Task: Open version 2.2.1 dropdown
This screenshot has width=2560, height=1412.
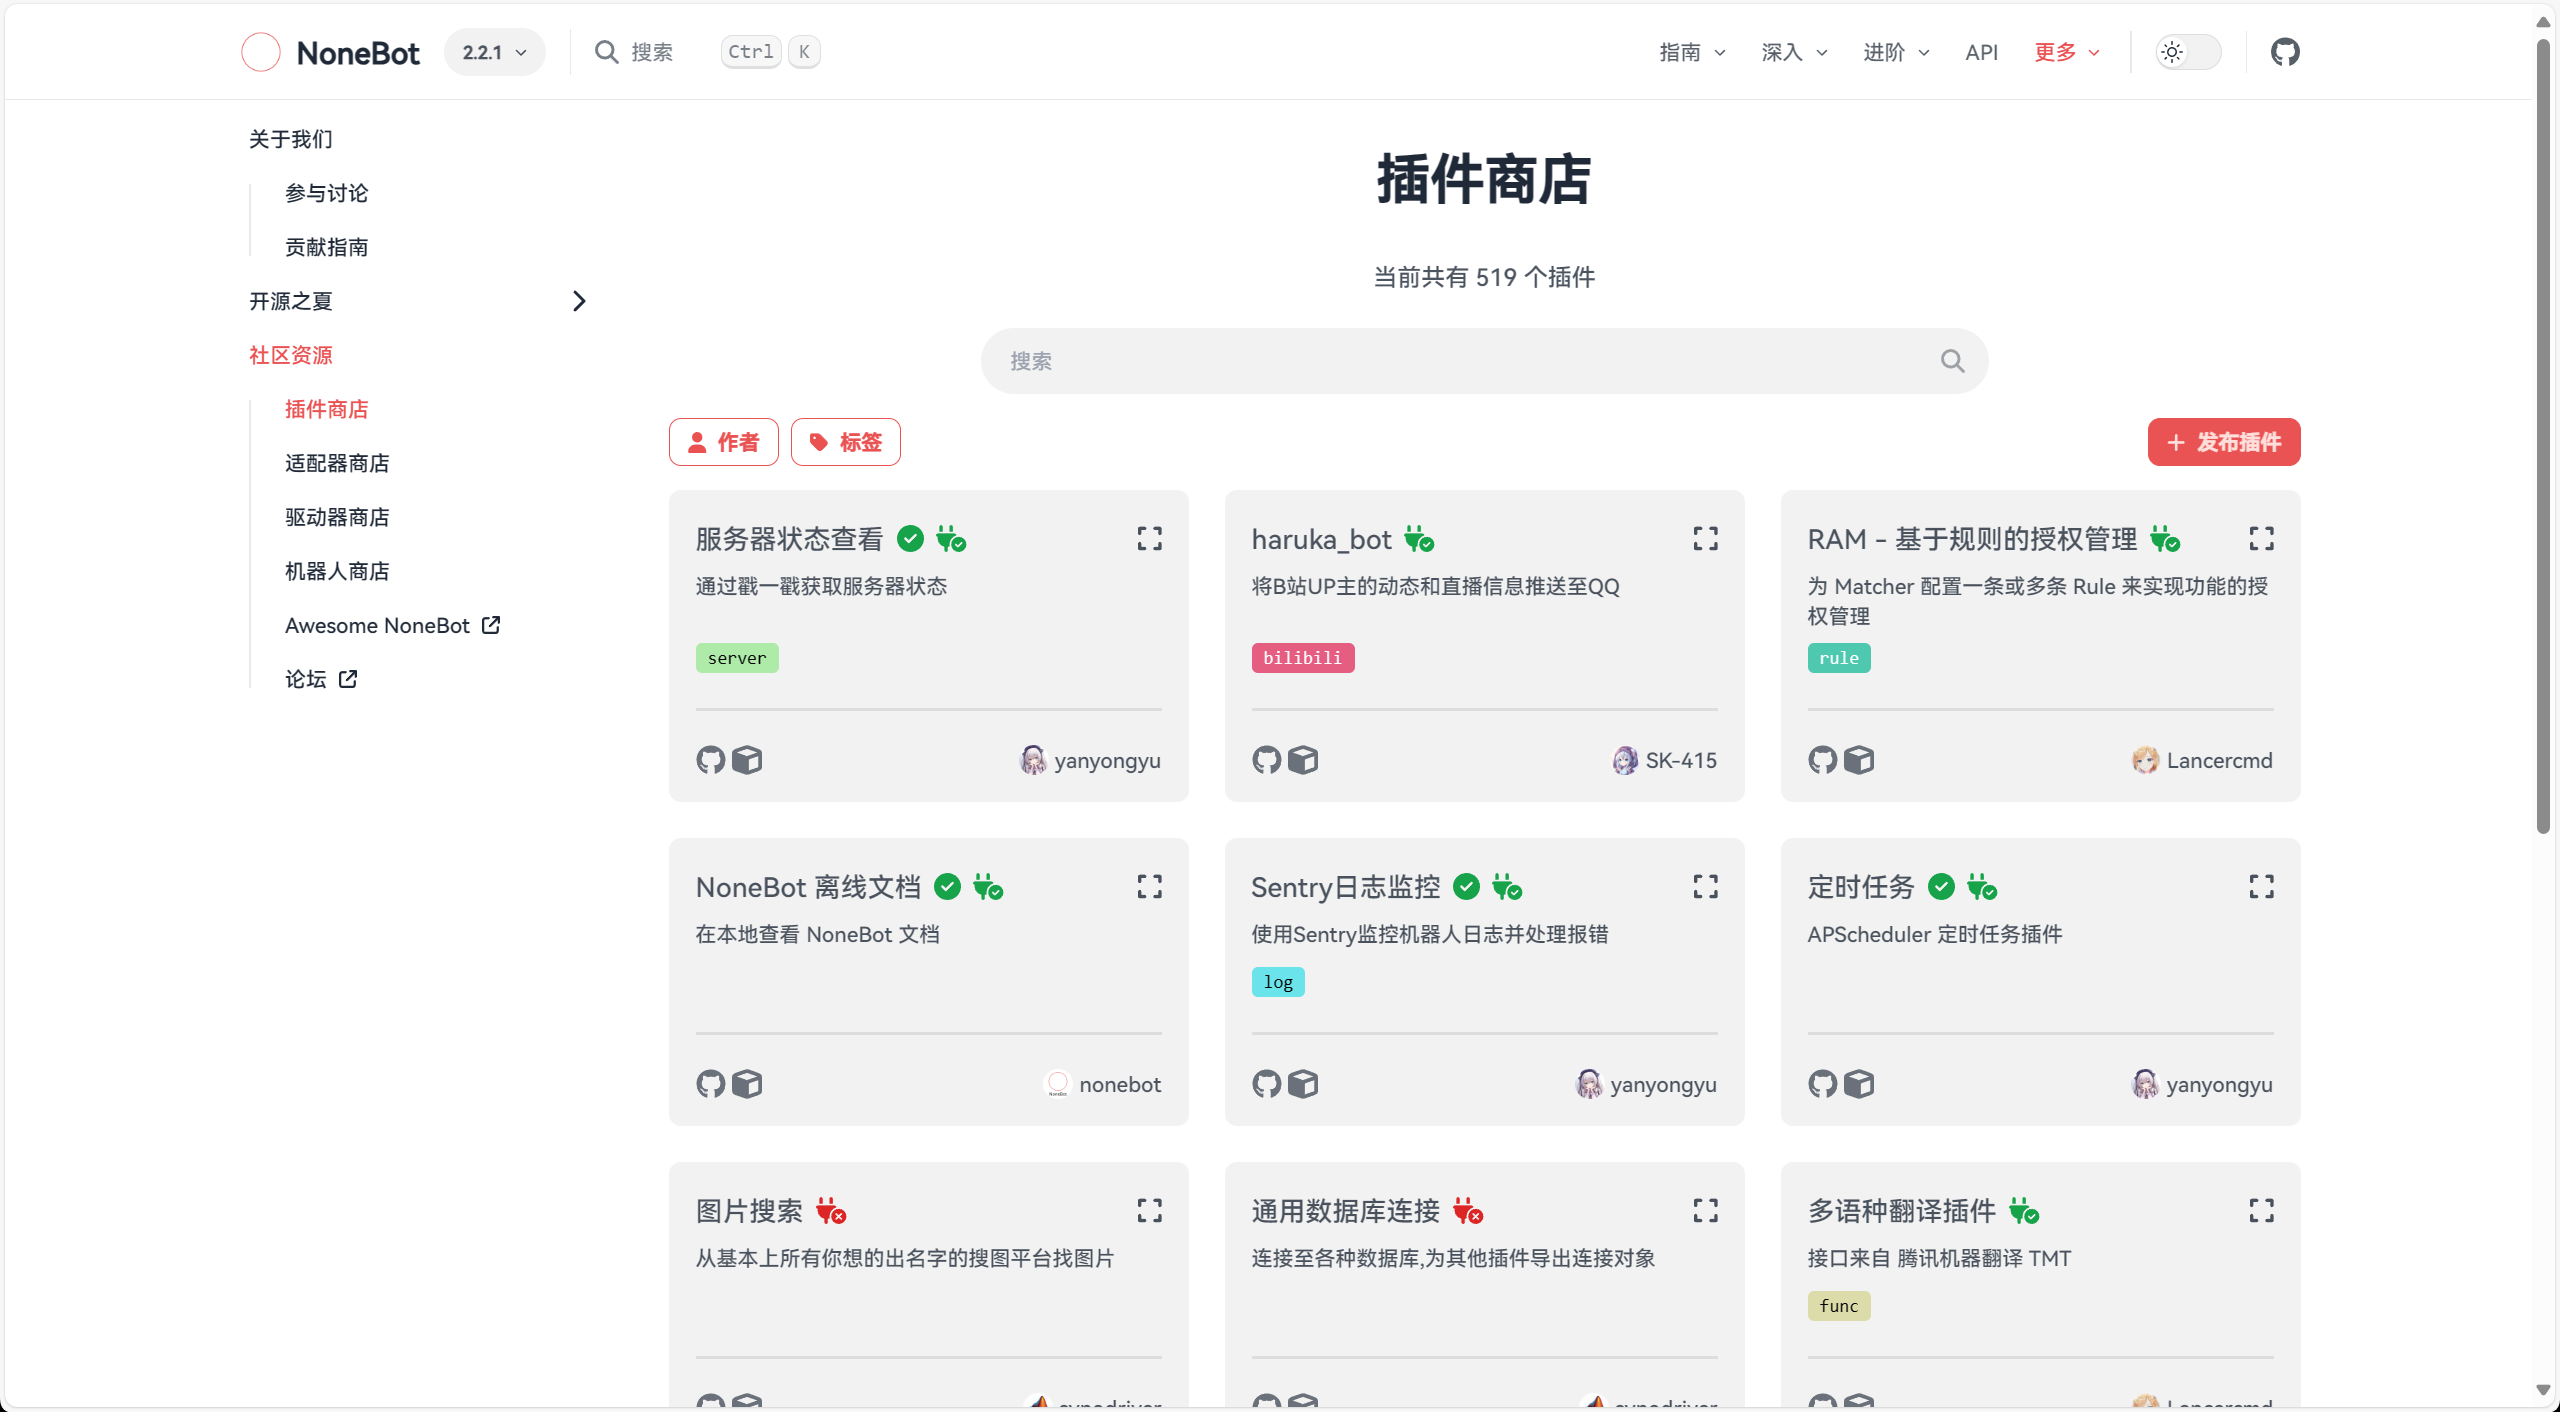Action: (x=495, y=52)
